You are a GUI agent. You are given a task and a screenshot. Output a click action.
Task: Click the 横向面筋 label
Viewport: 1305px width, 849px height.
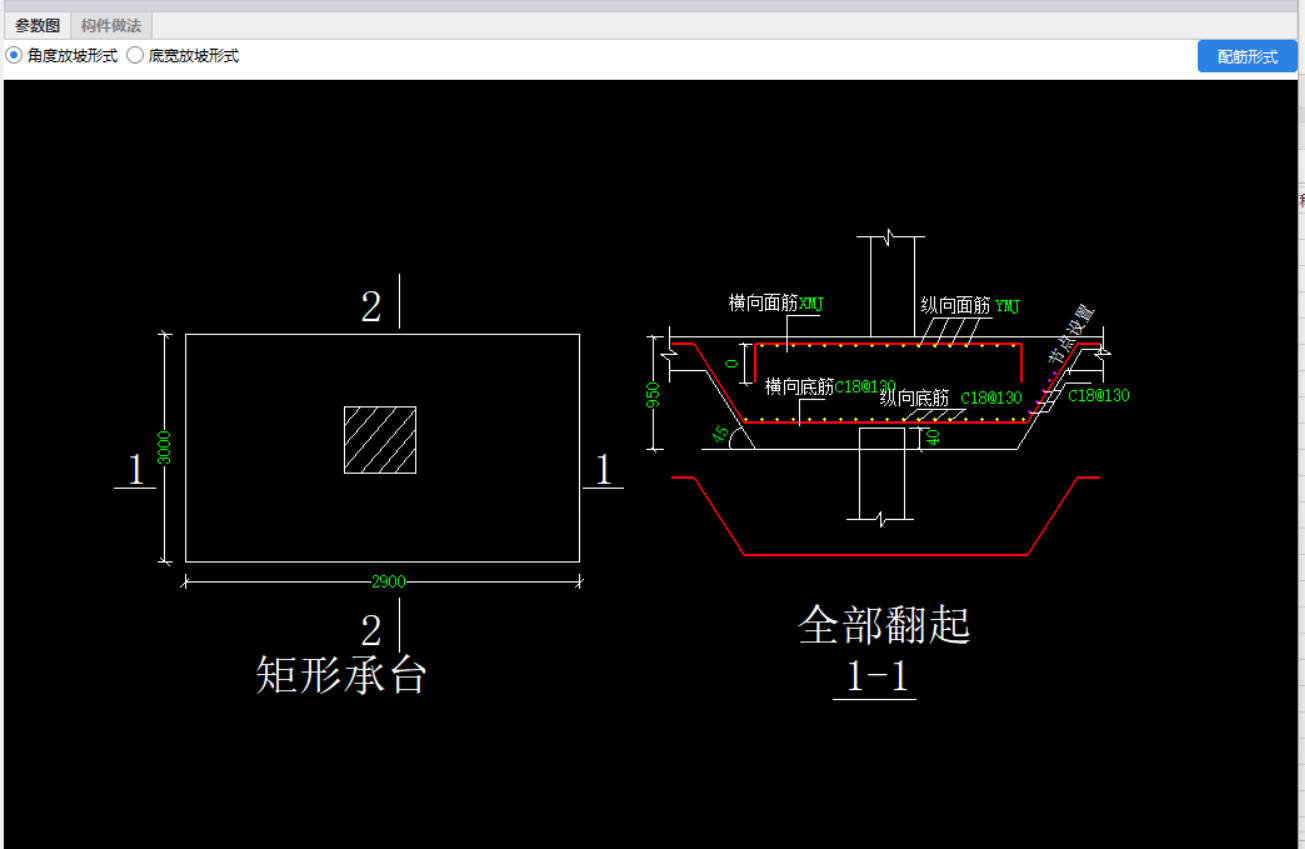click(x=763, y=303)
